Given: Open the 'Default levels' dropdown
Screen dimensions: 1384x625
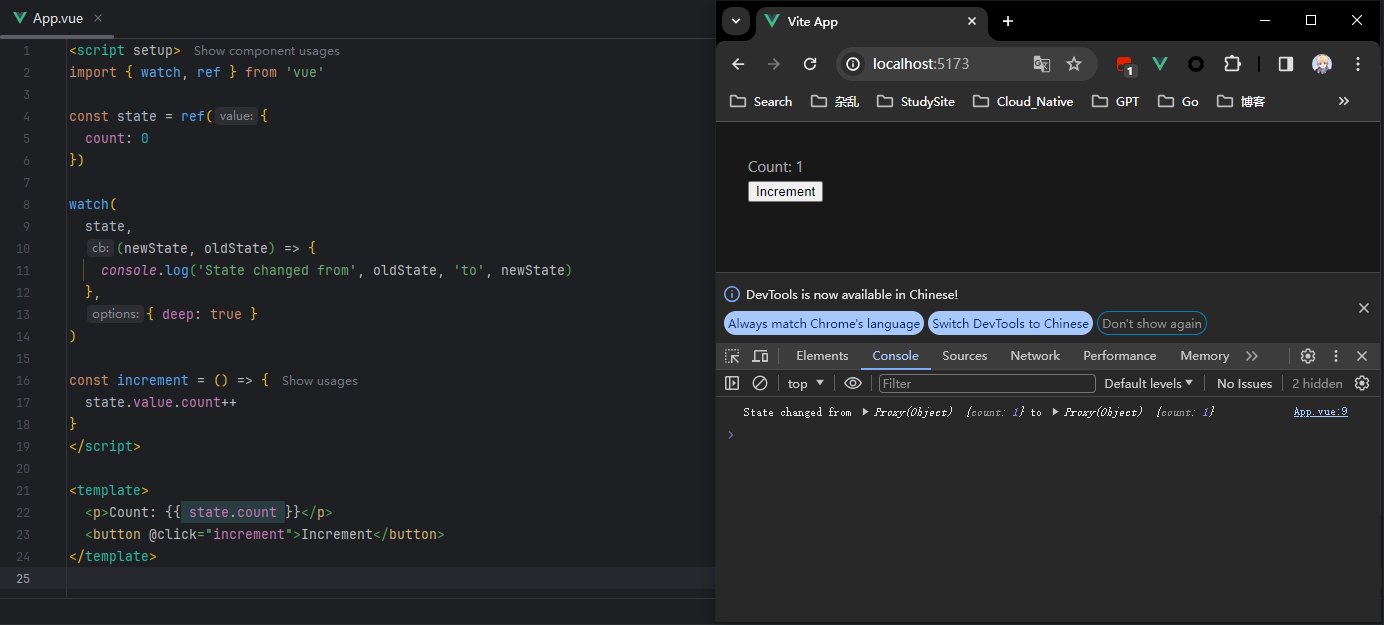Looking at the screenshot, I should [x=1149, y=383].
